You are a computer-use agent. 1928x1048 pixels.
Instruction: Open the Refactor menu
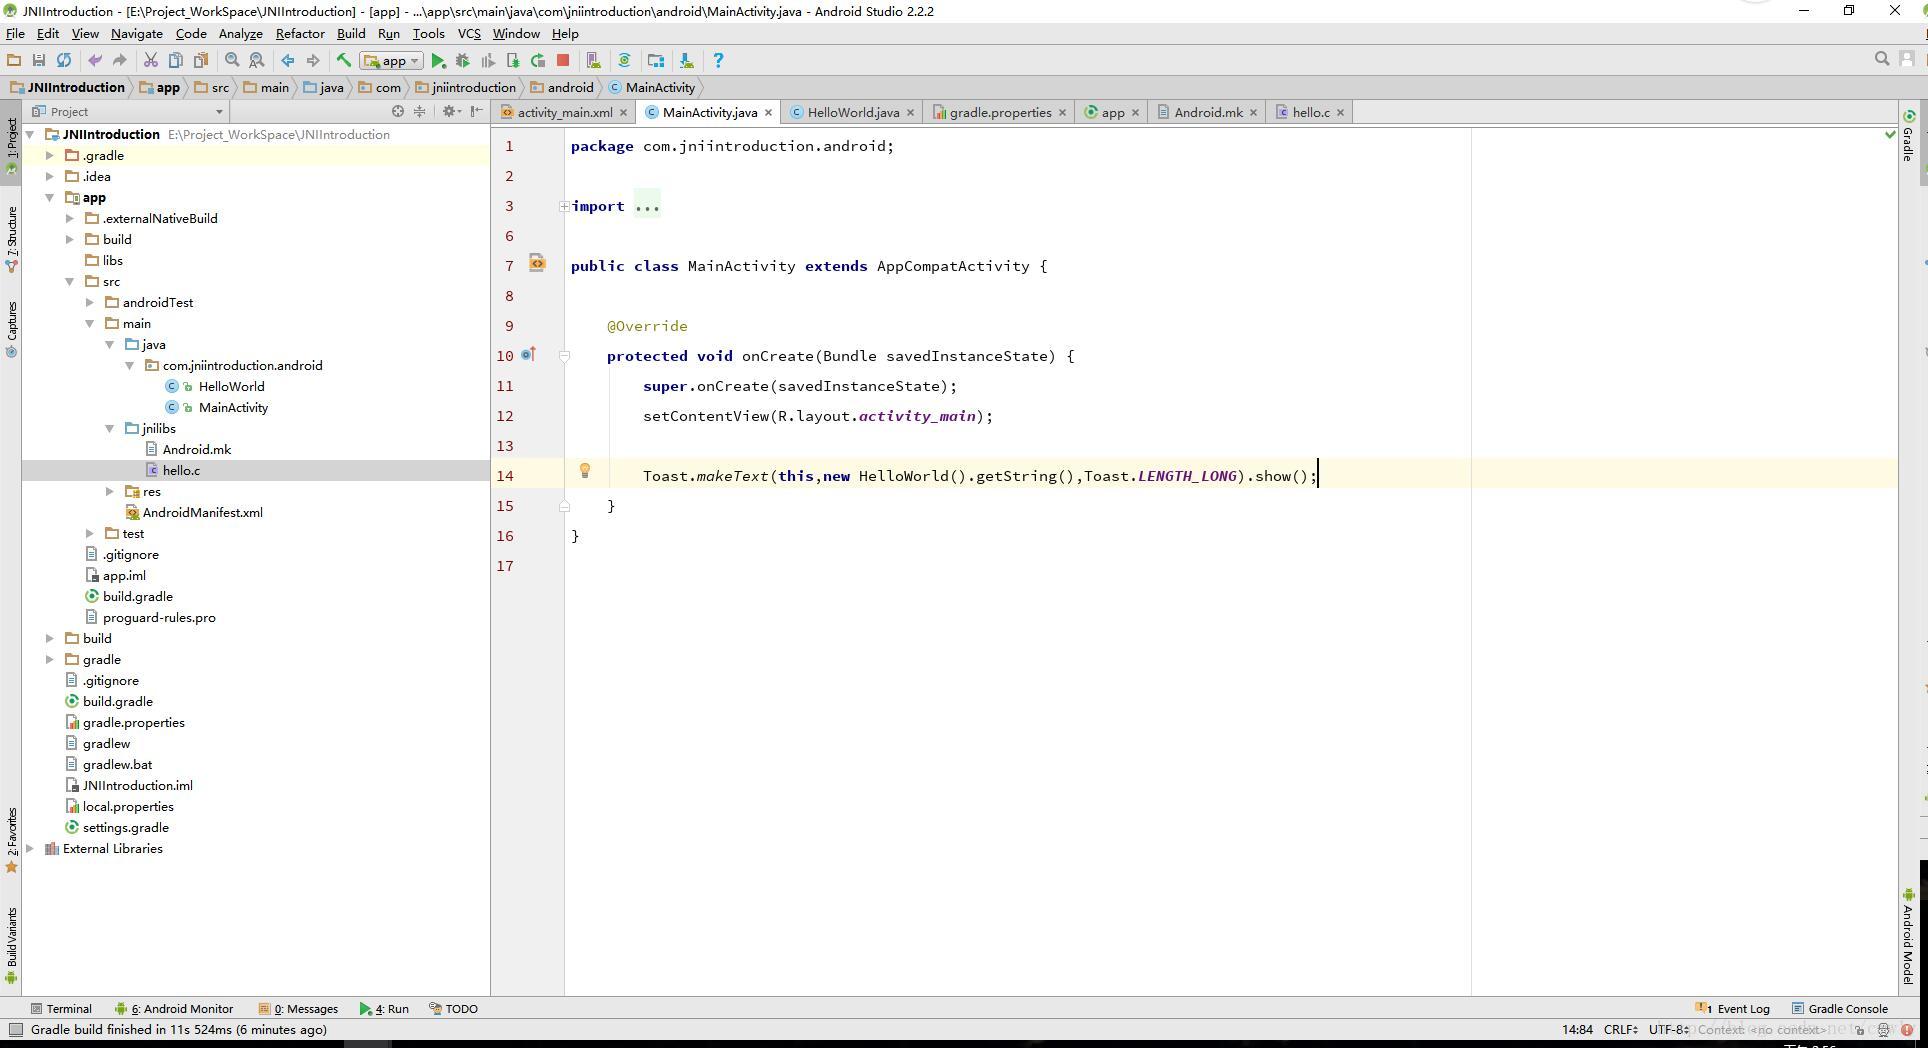tap(300, 33)
